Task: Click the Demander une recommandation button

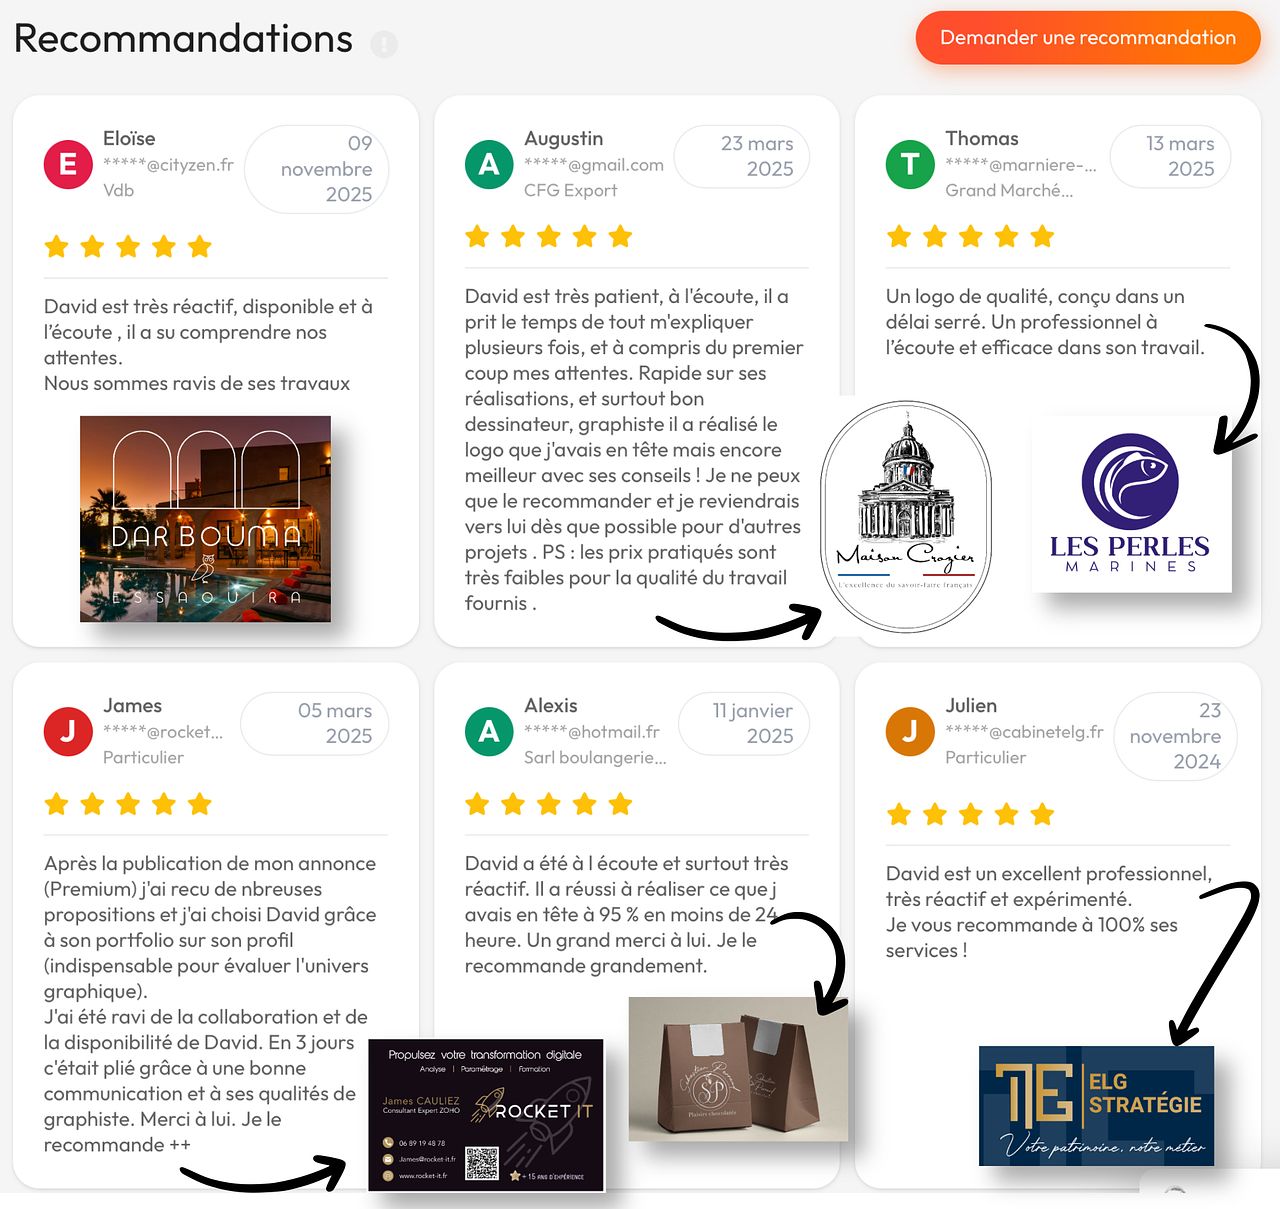Action: pos(1088,38)
